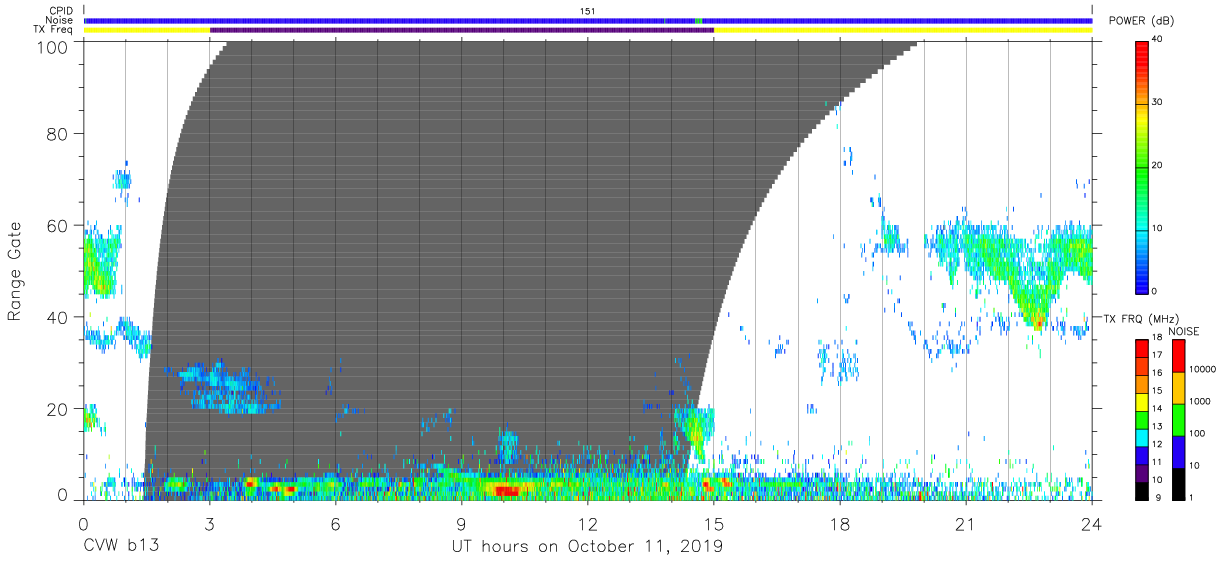The image size is (1228, 567).
Task: Click the 10000 tick on NOISE legend
Action: (1202, 369)
